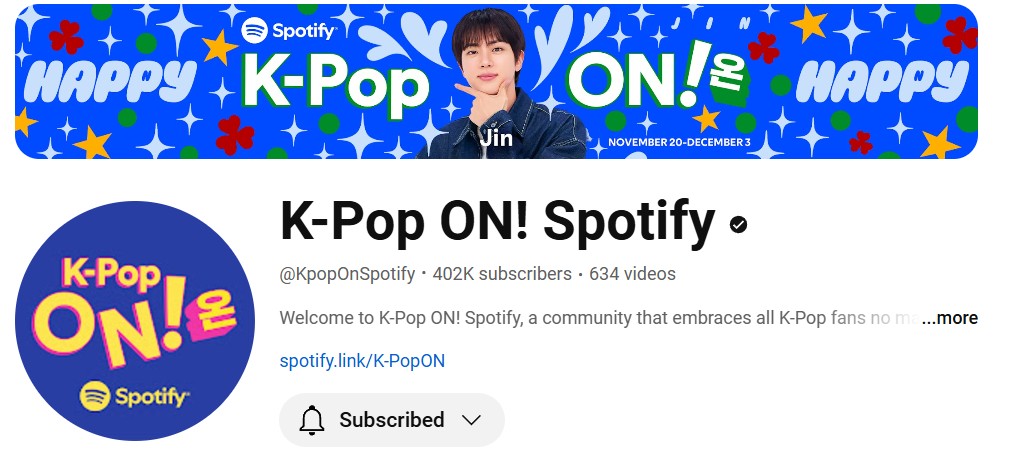The height and width of the screenshot is (470, 1016).
Task: Click the verified checkmark badge
Action: pos(738,224)
